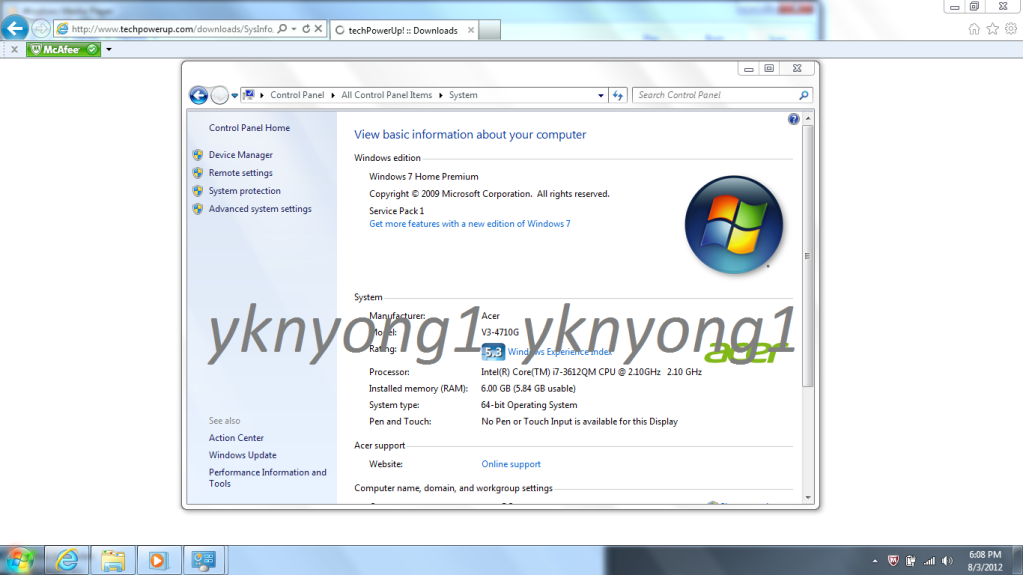The image size is (1023, 575).
Task: Open Favorites star in Internet Explorer
Action: (992, 29)
